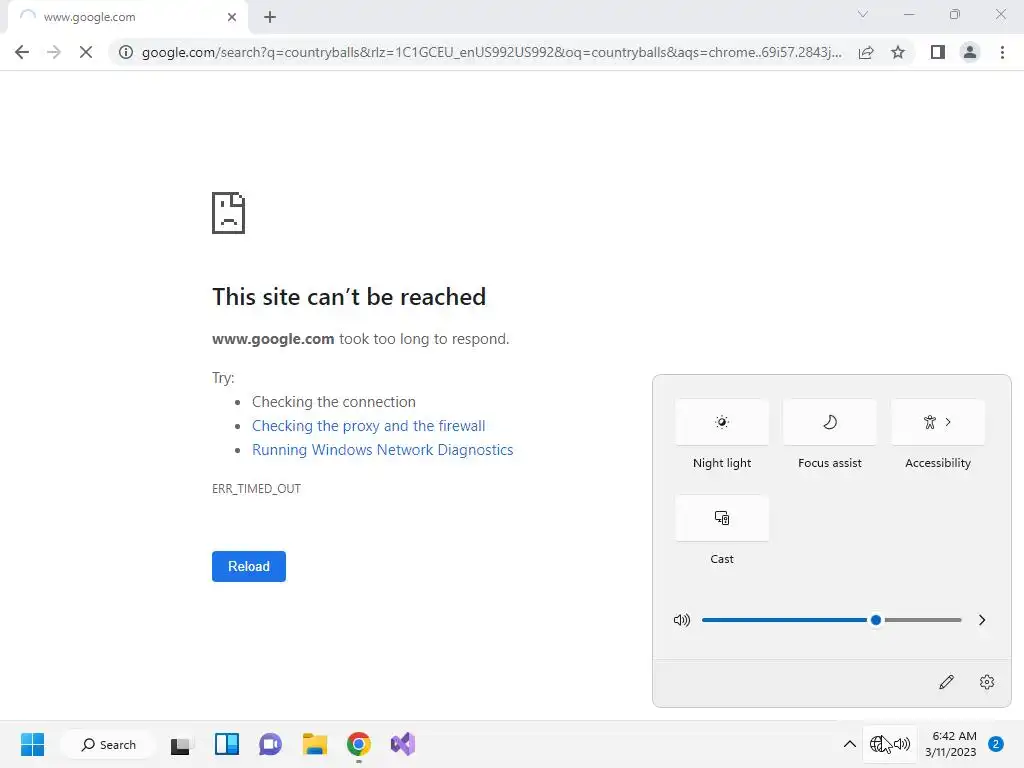Click the forward navigation arrow

click(54, 52)
